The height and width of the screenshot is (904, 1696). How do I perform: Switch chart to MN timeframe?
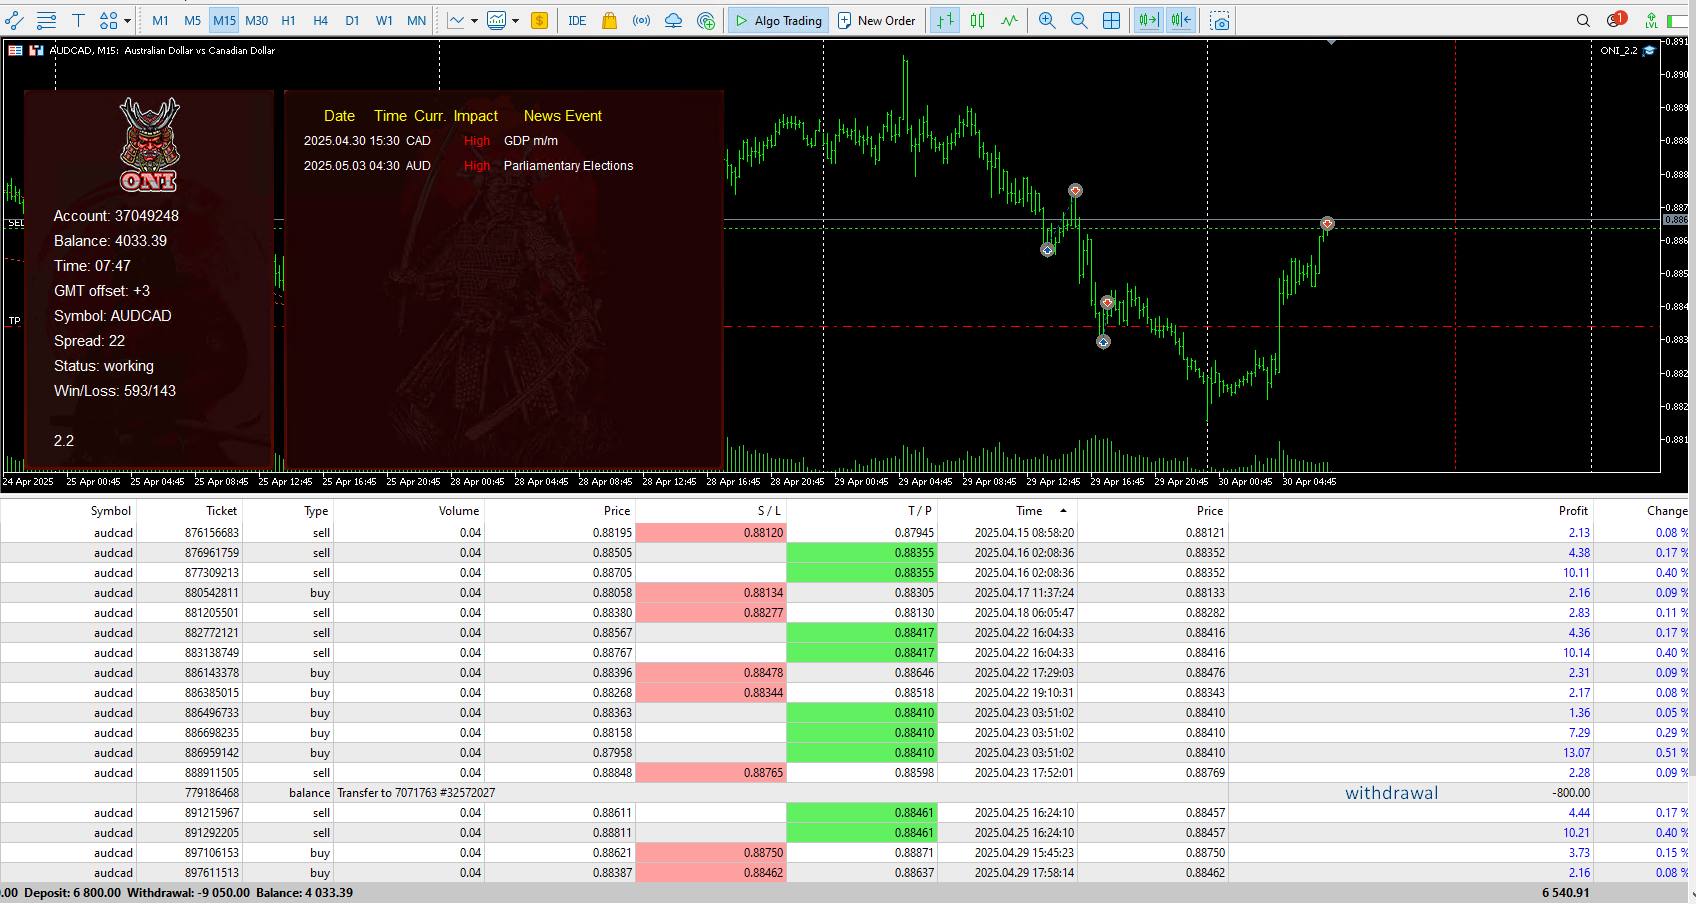tap(416, 20)
